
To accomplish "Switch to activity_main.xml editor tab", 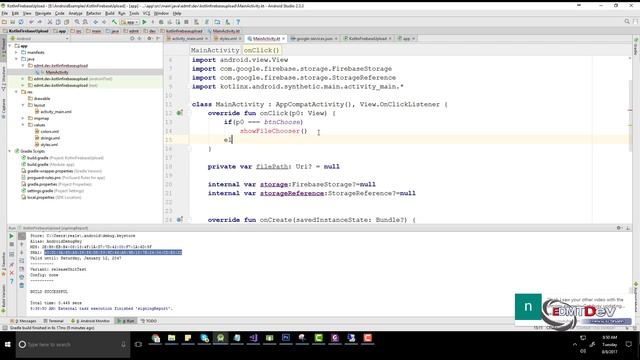I will click(186, 38).
